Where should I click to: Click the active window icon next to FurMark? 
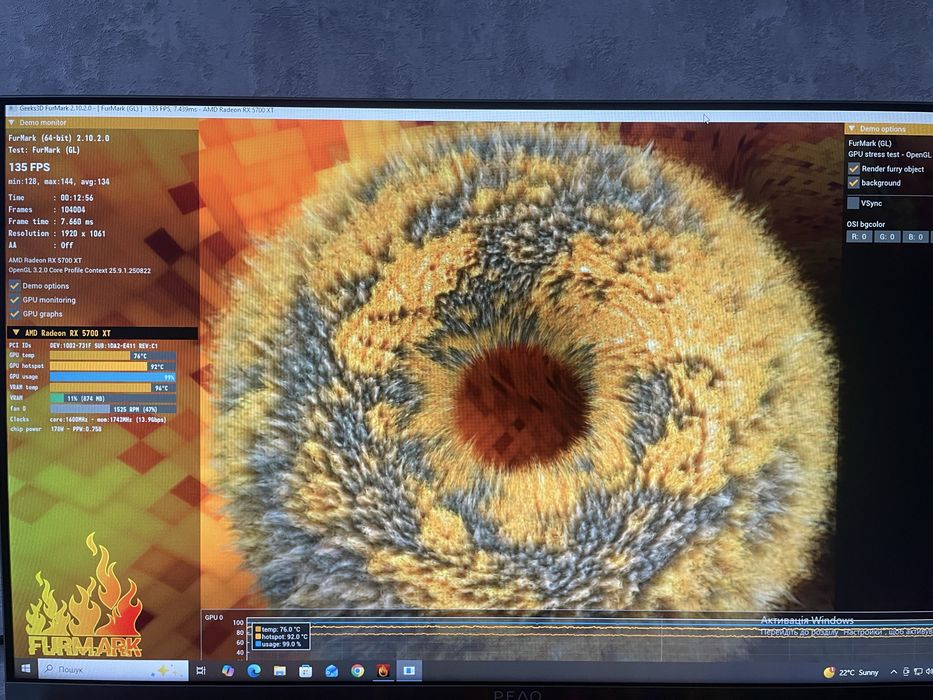coord(409,671)
